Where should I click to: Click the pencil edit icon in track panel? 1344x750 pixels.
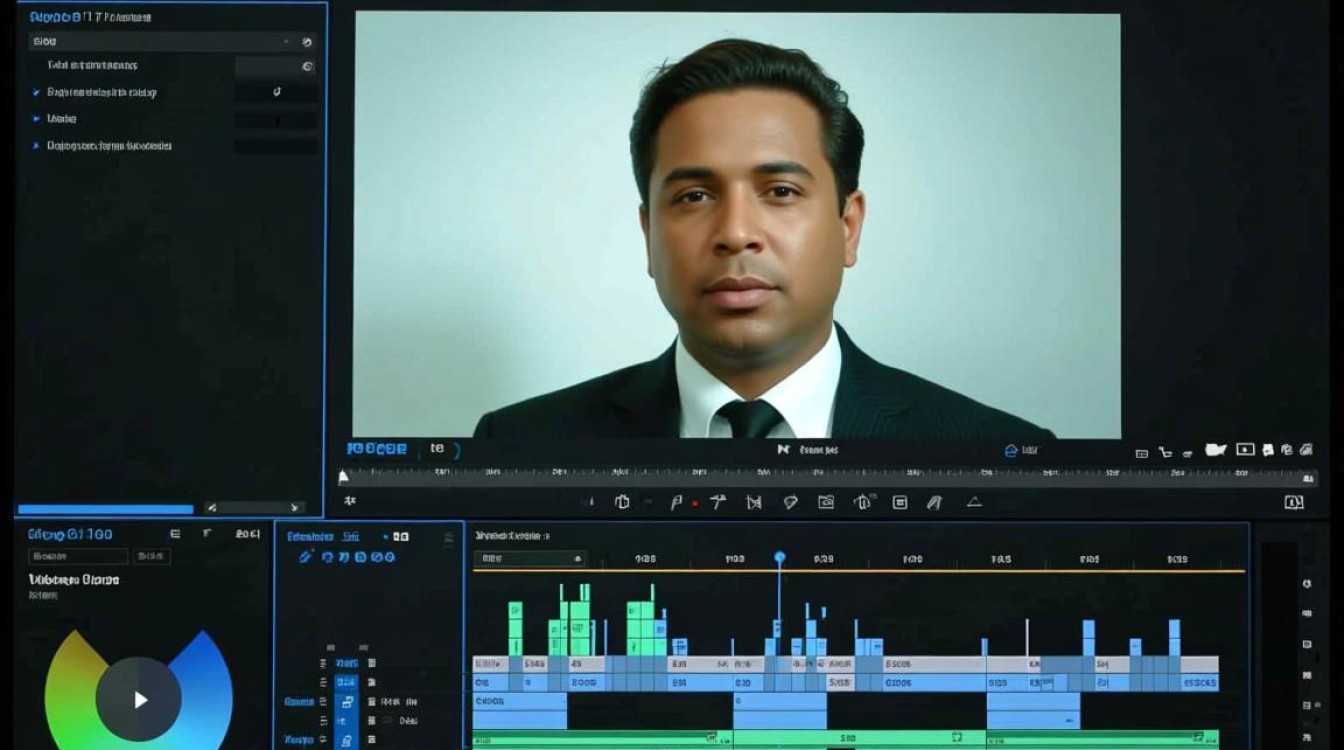[307, 557]
